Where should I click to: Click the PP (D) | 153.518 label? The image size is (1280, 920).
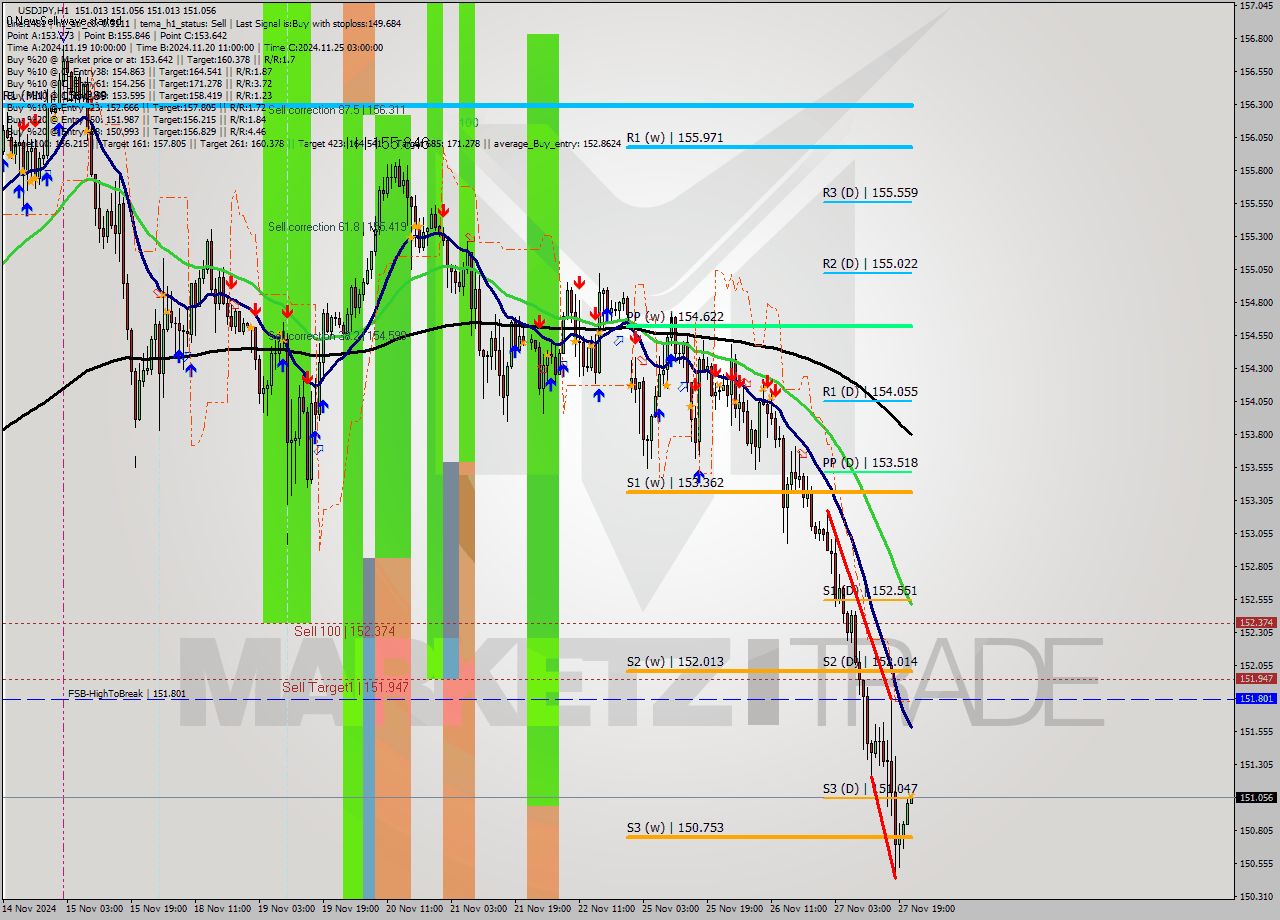tap(870, 463)
